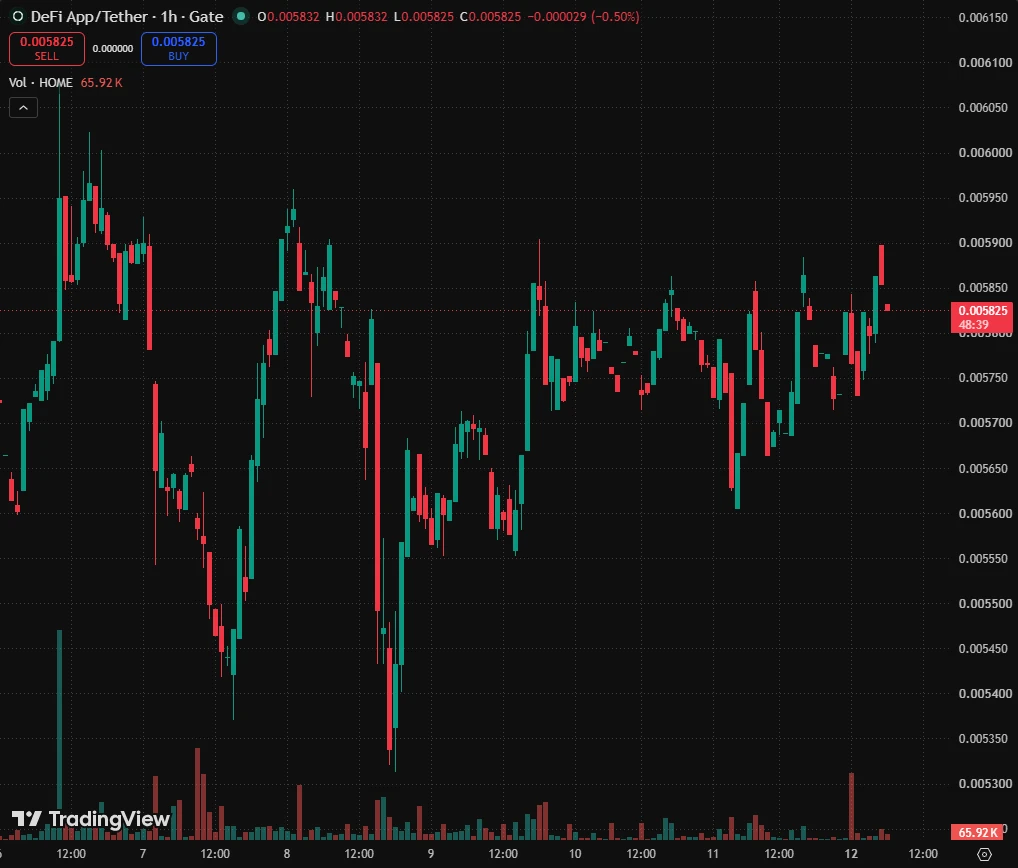Click the date label 9 on the time axis
The height and width of the screenshot is (868, 1018).
coord(430,854)
